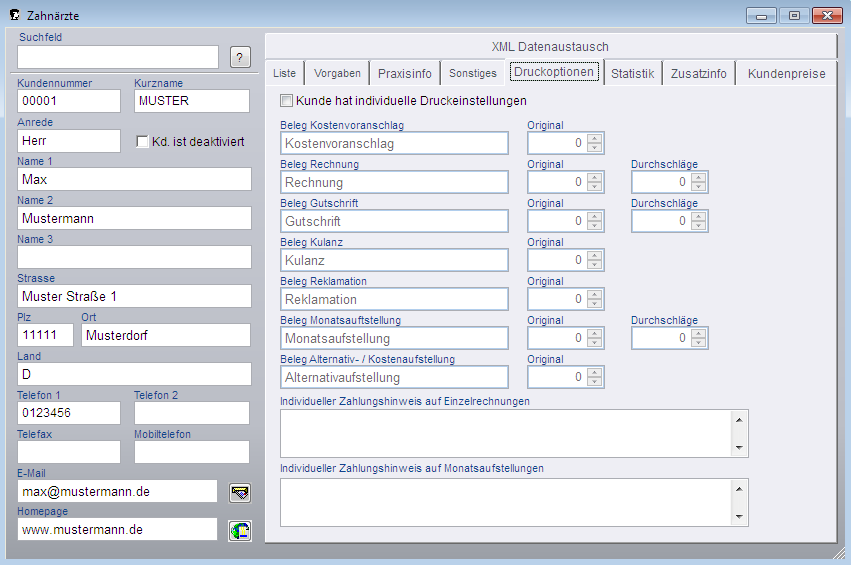Click into the Suchfeld search input
This screenshot has height=565, width=851.
(118, 57)
